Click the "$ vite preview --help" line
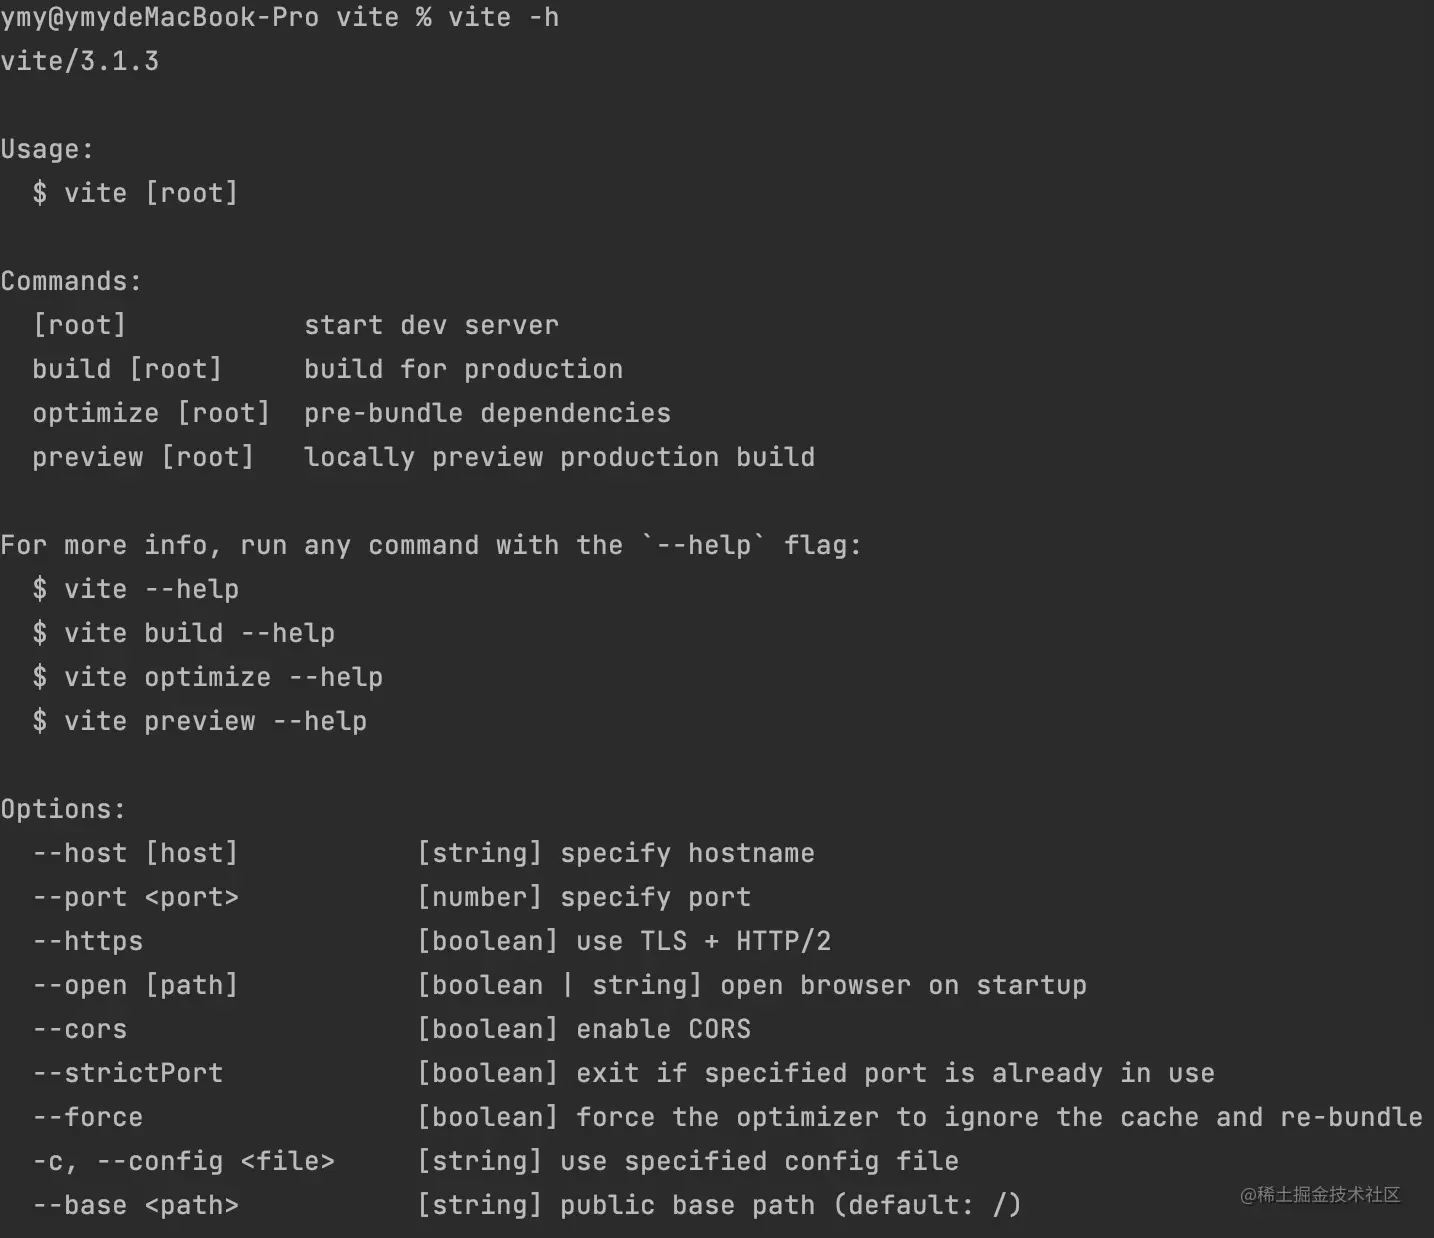This screenshot has height=1238, width=1434. click(200, 722)
